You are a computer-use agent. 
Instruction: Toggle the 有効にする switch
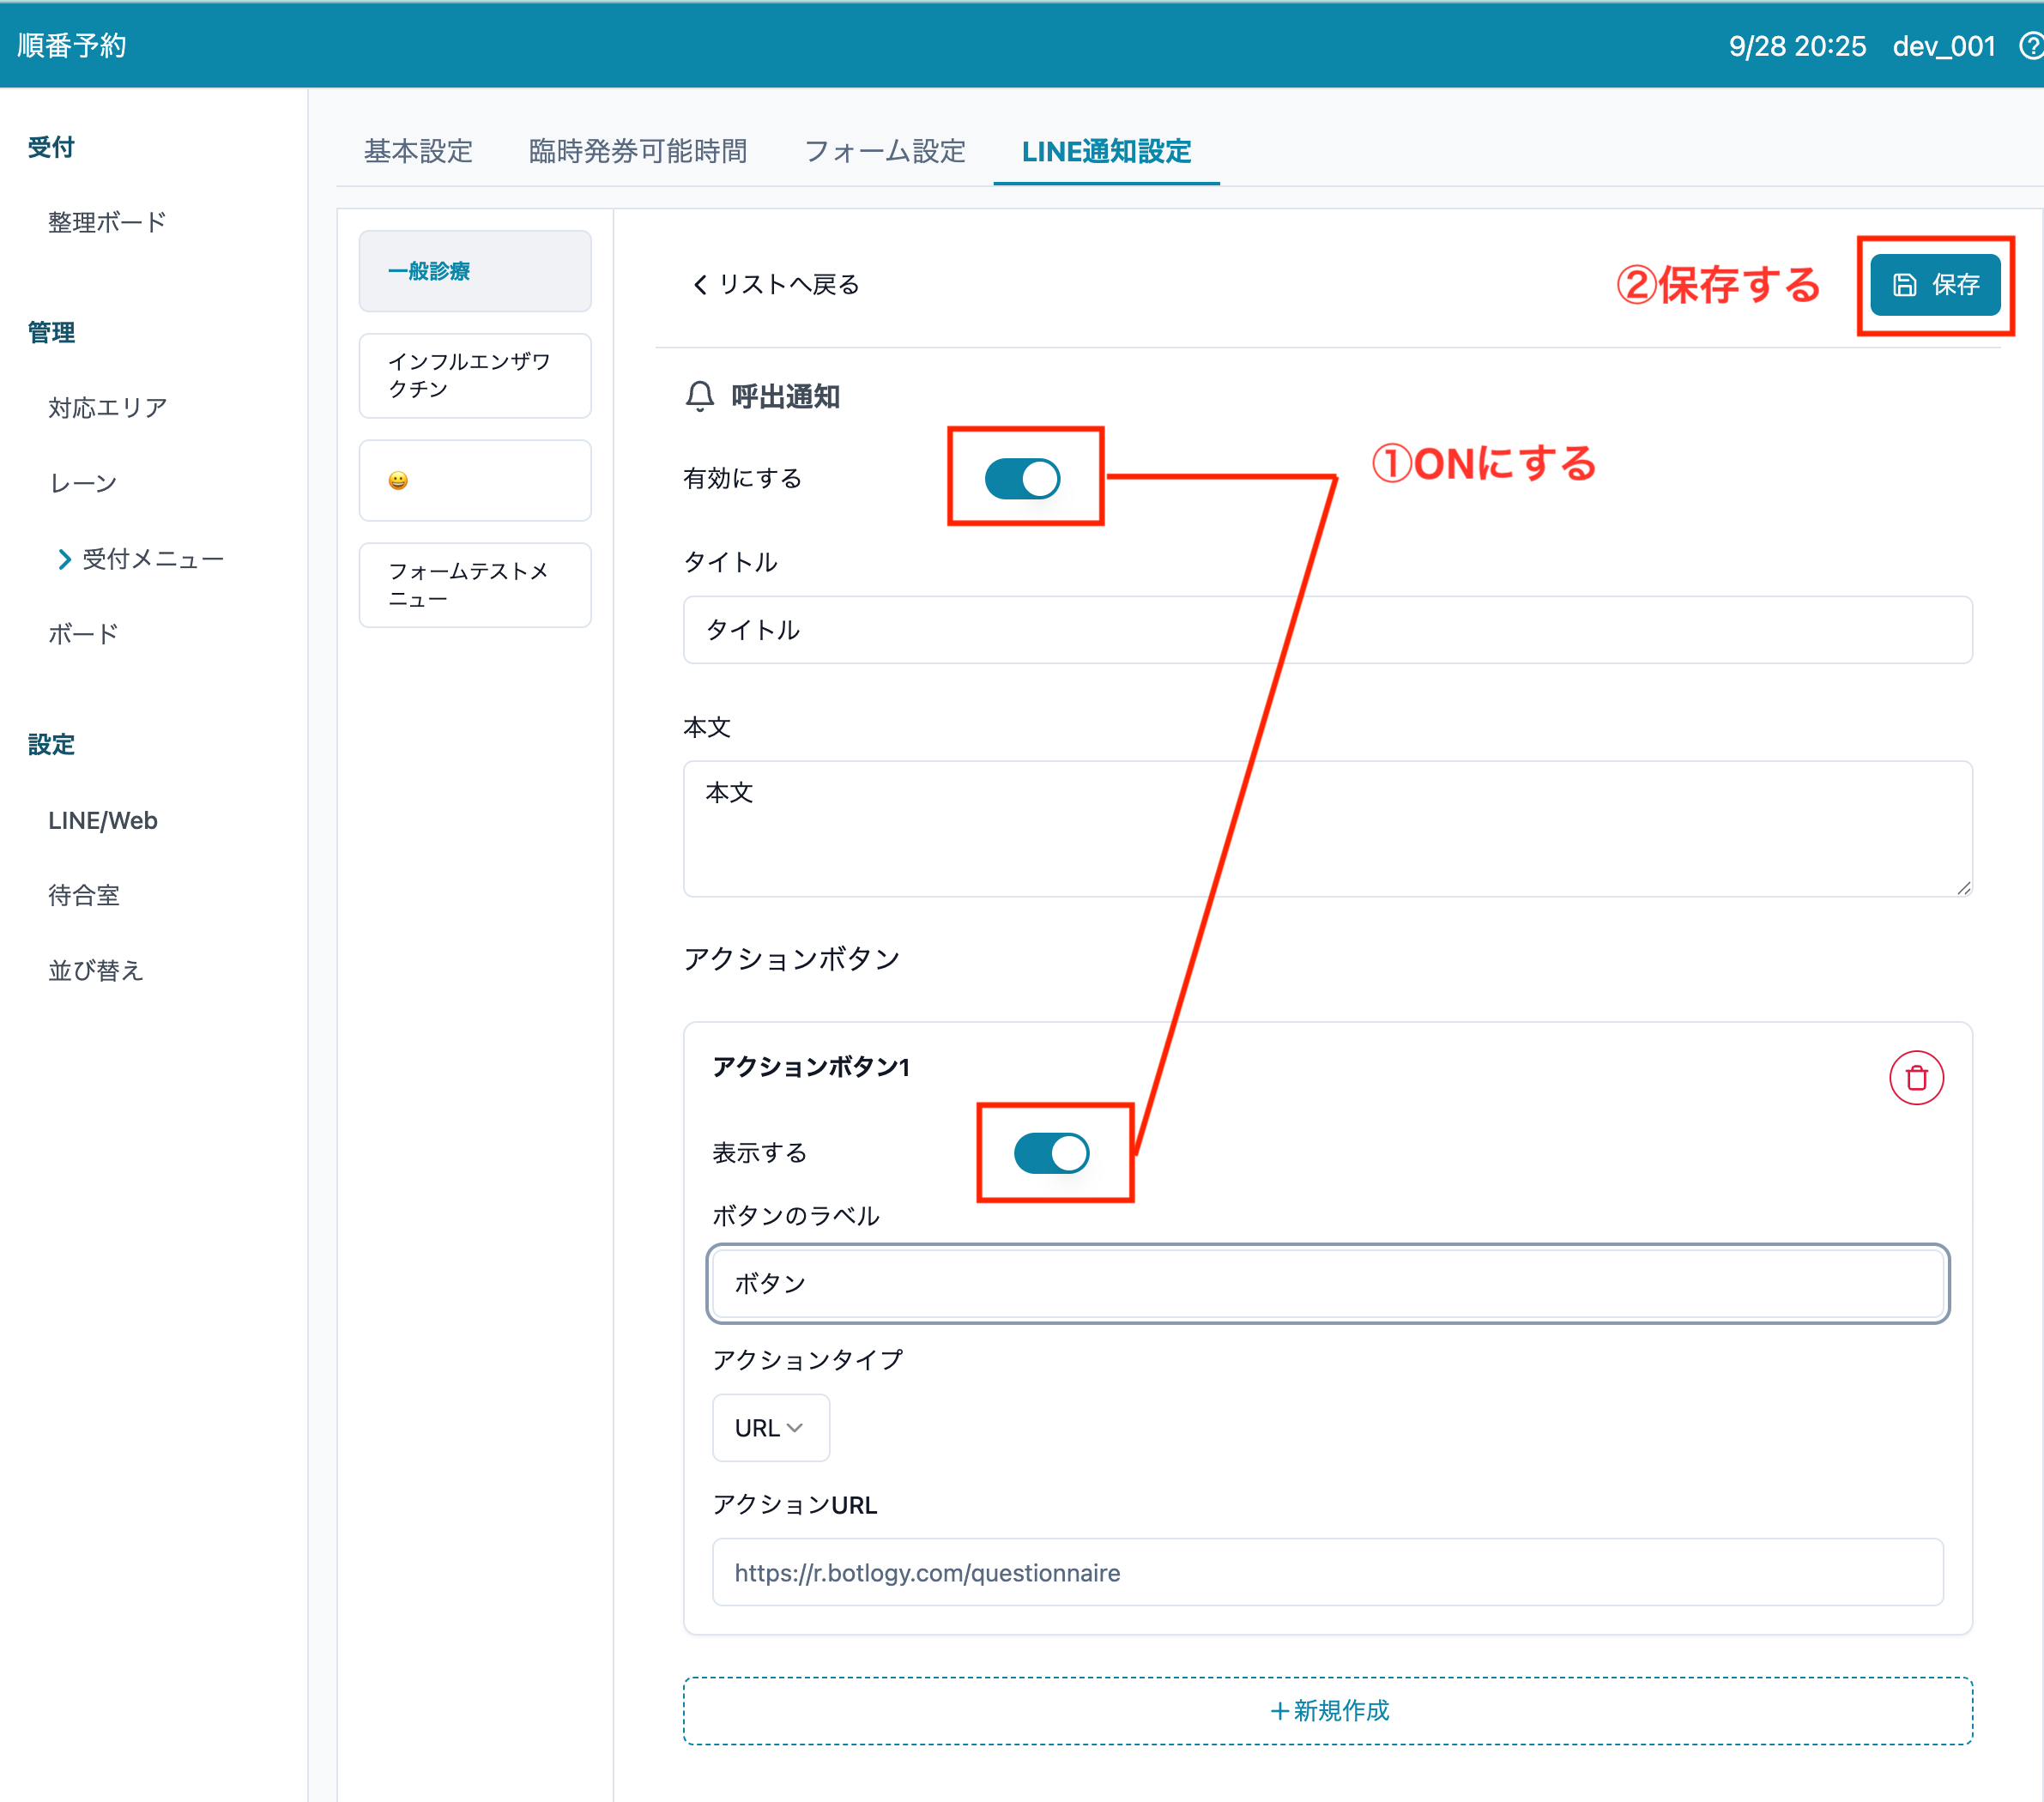(x=1022, y=478)
